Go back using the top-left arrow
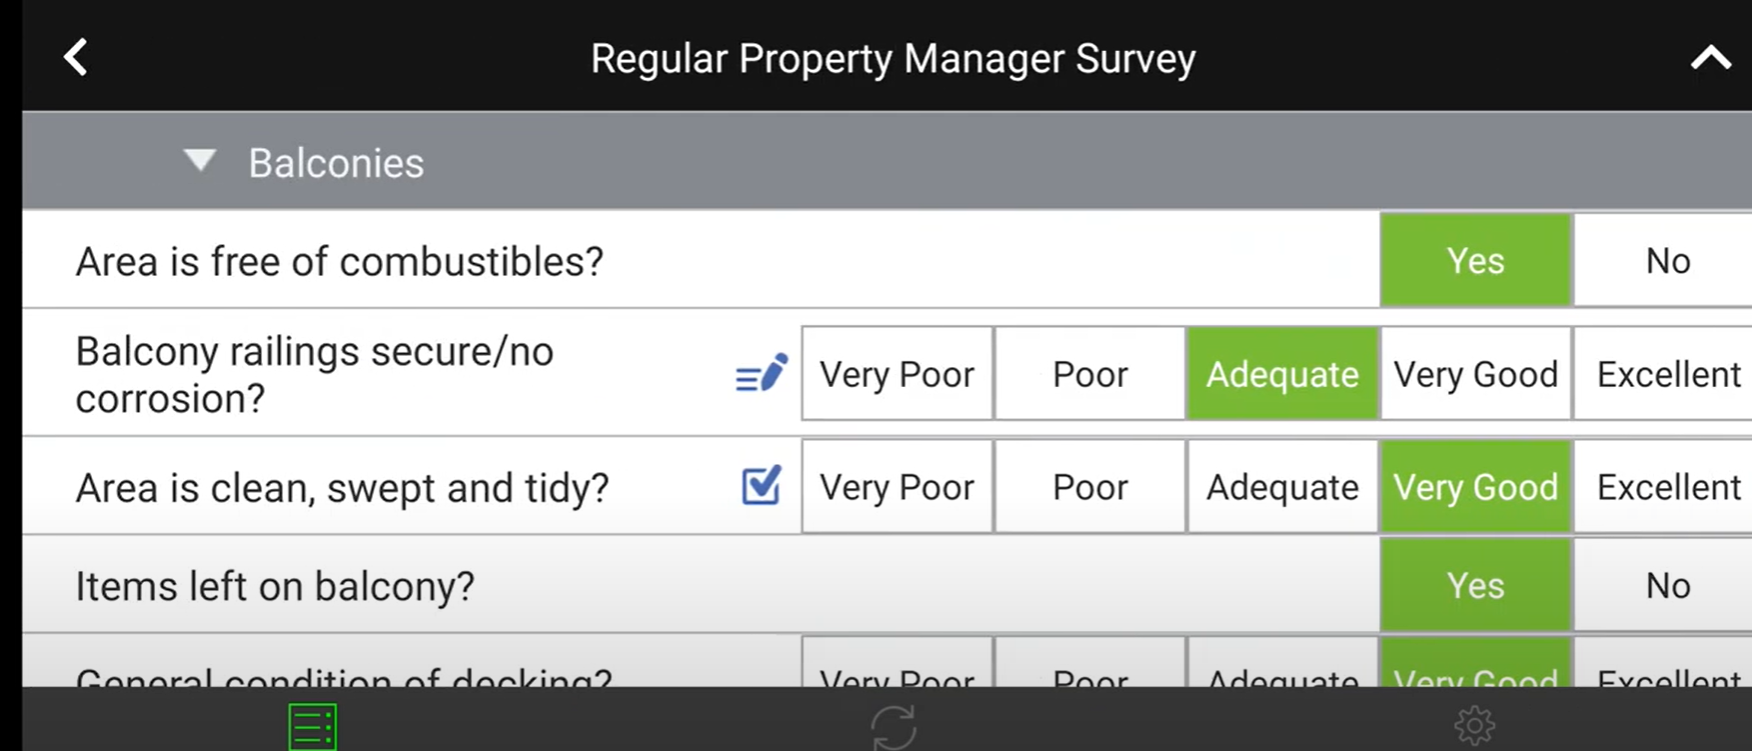Image resolution: width=1752 pixels, height=751 pixels. click(76, 57)
